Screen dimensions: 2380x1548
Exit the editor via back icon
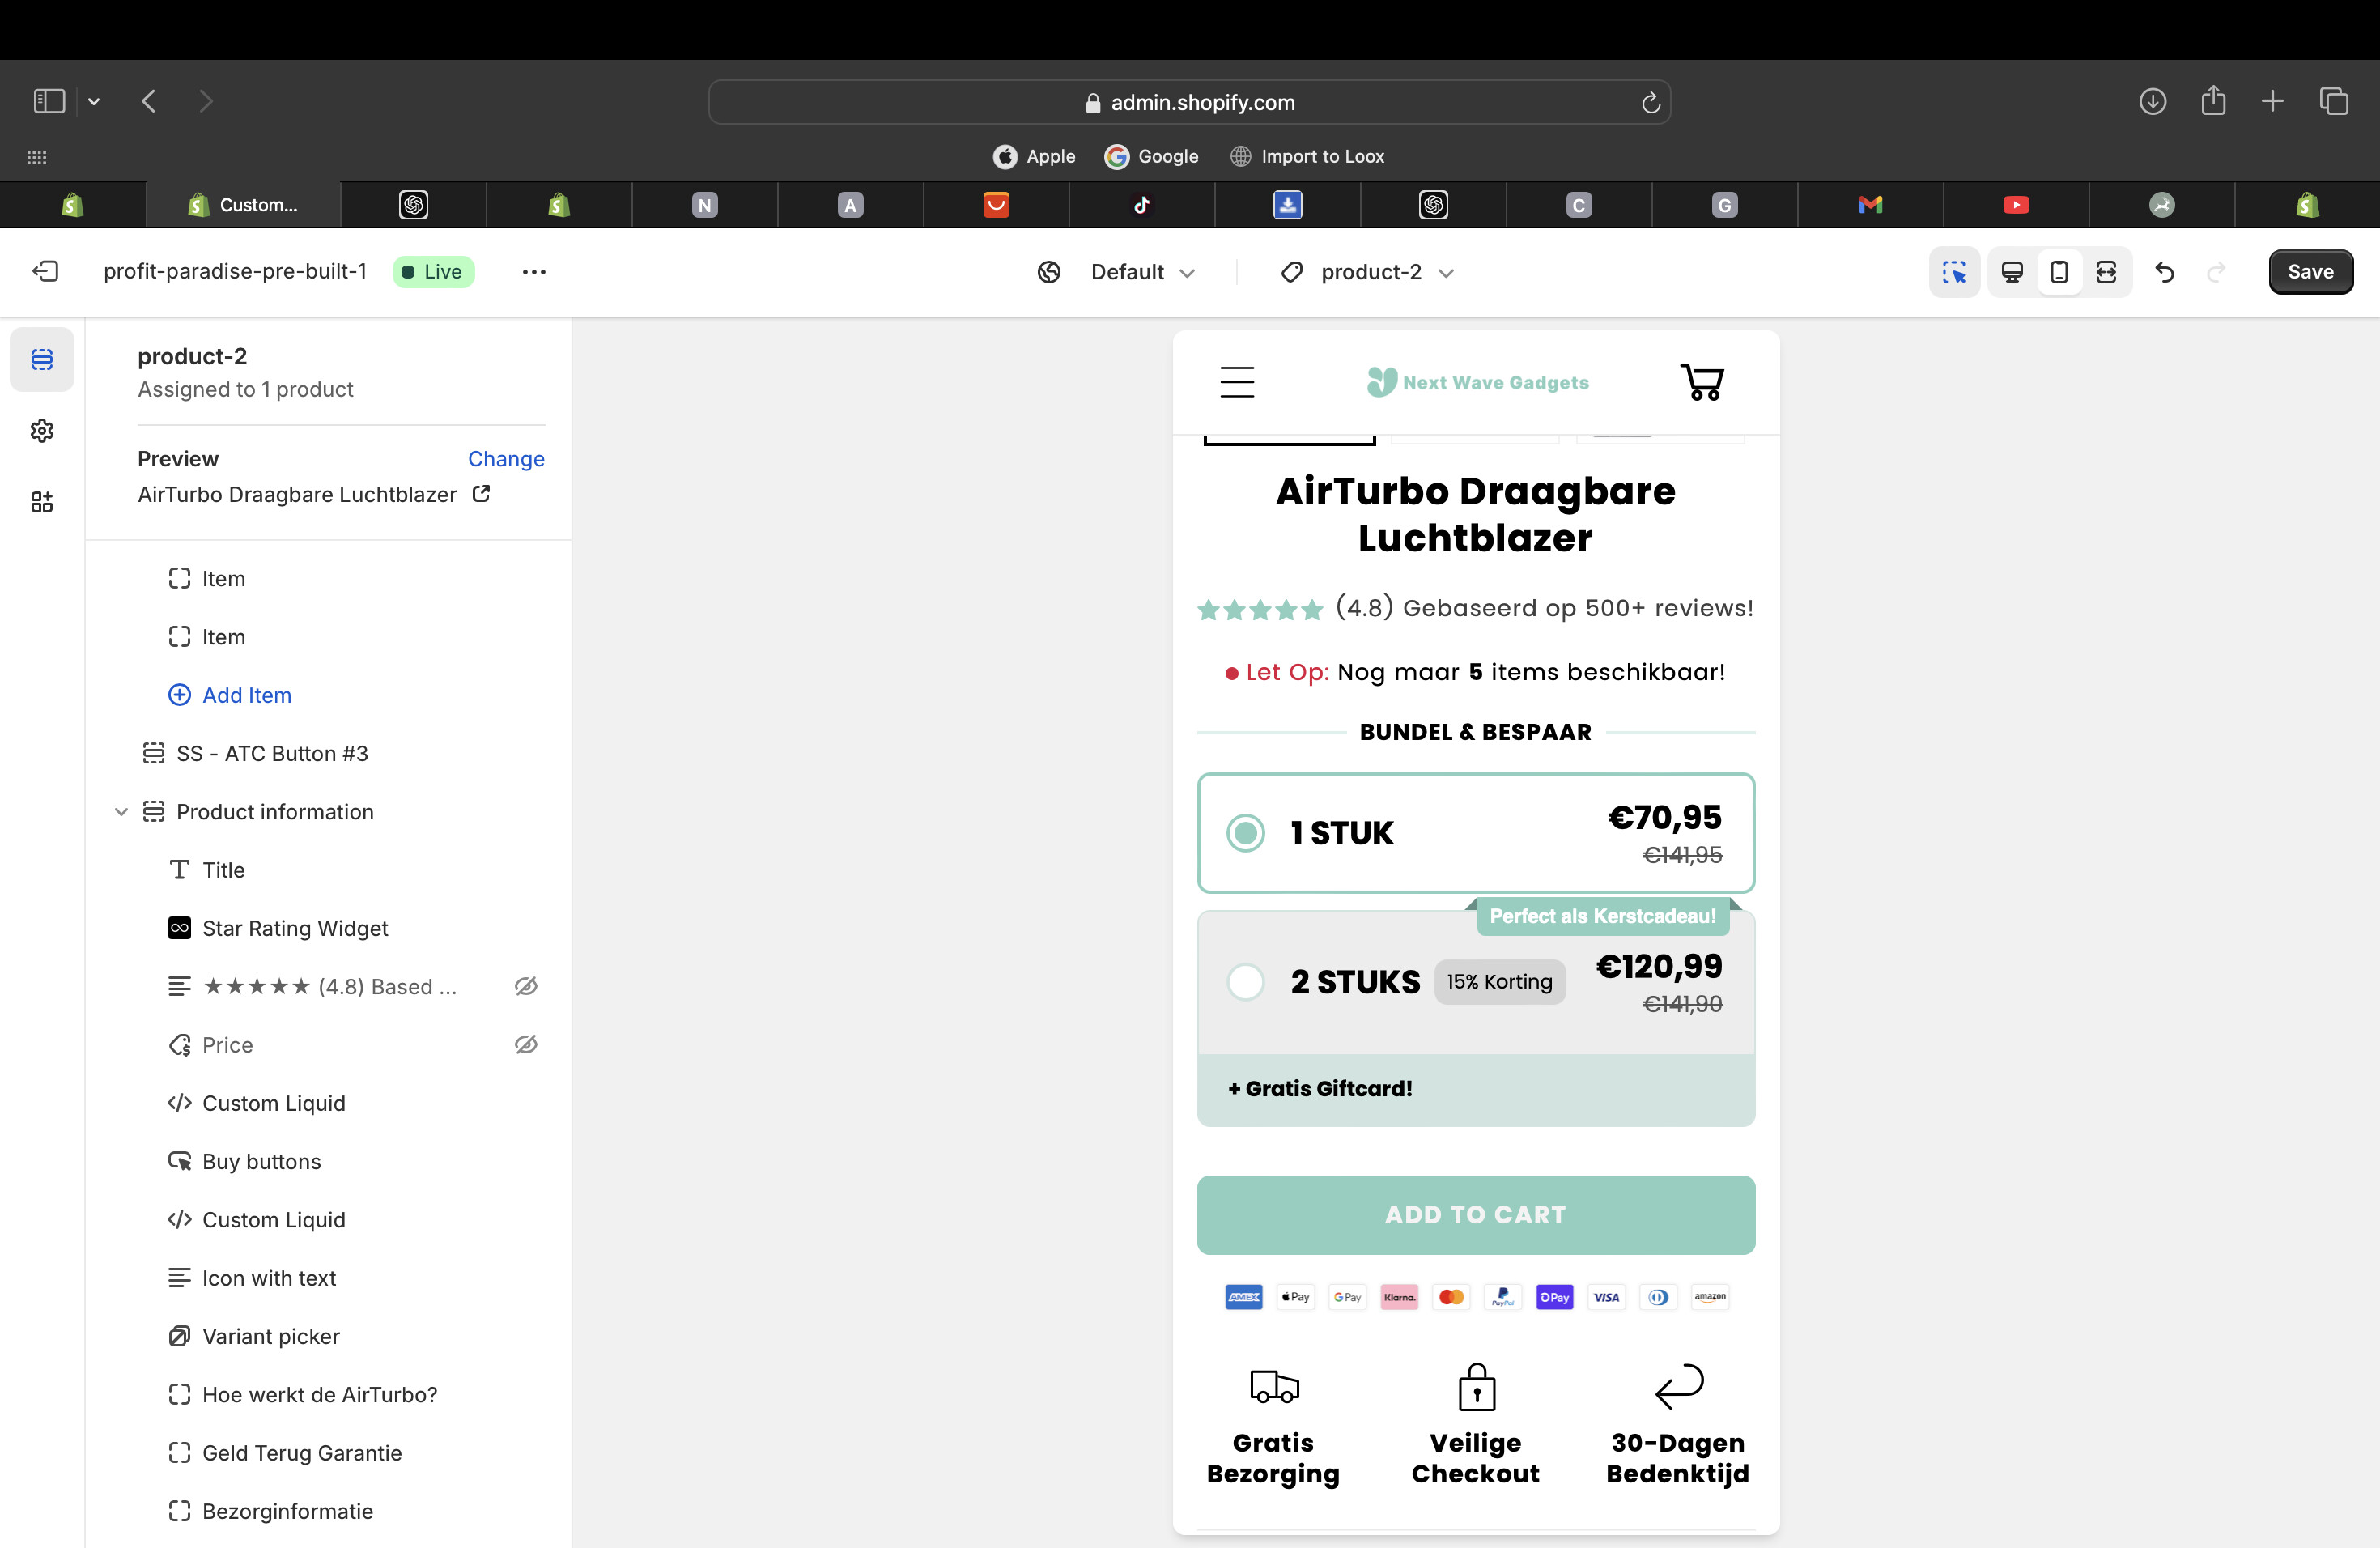[46, 272]
